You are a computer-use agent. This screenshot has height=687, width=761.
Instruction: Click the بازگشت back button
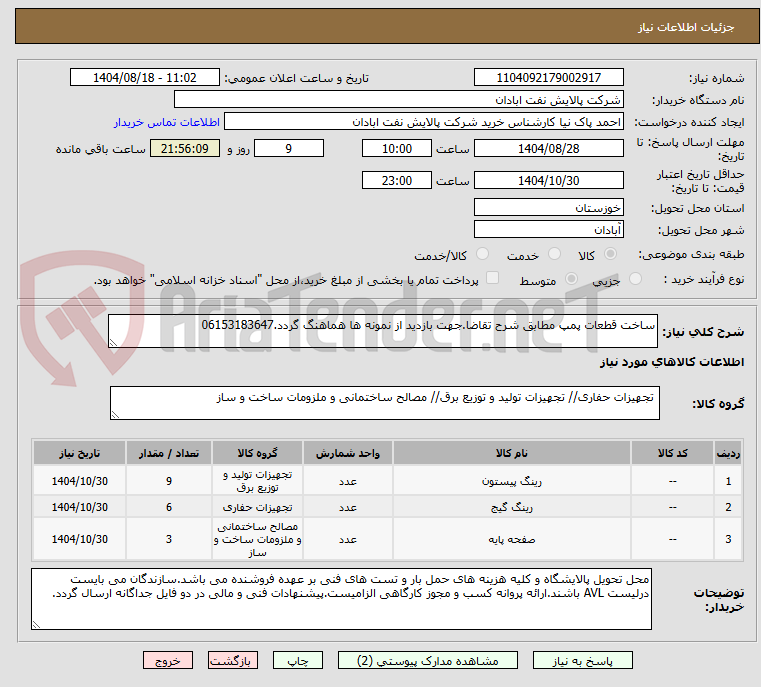tap(232, 660)
